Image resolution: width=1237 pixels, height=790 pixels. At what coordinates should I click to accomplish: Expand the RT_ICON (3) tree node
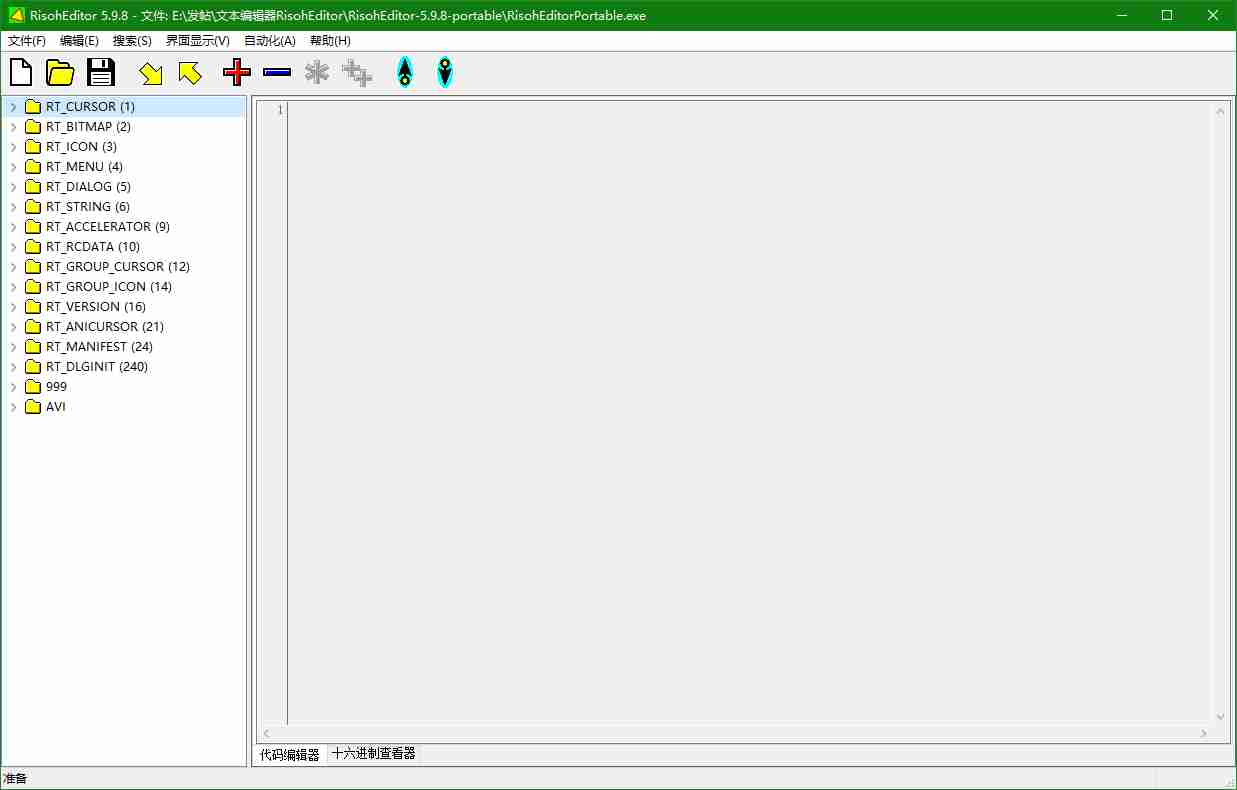coord(13,146)
